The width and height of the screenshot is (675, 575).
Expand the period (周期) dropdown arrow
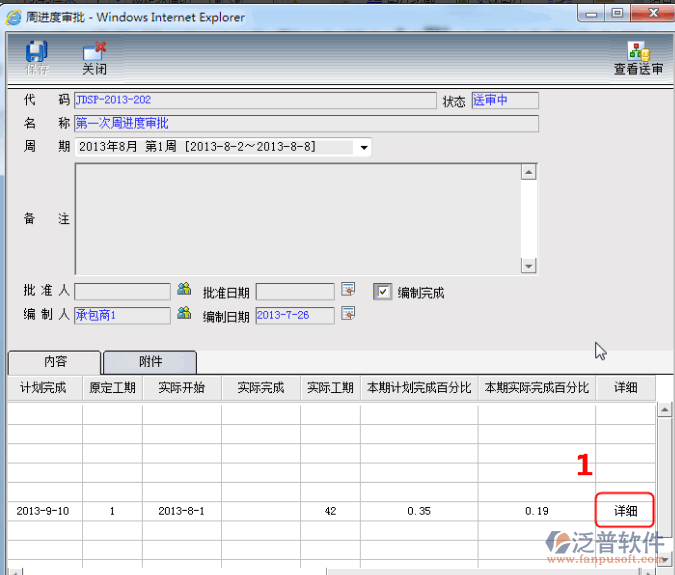point(363,148)
